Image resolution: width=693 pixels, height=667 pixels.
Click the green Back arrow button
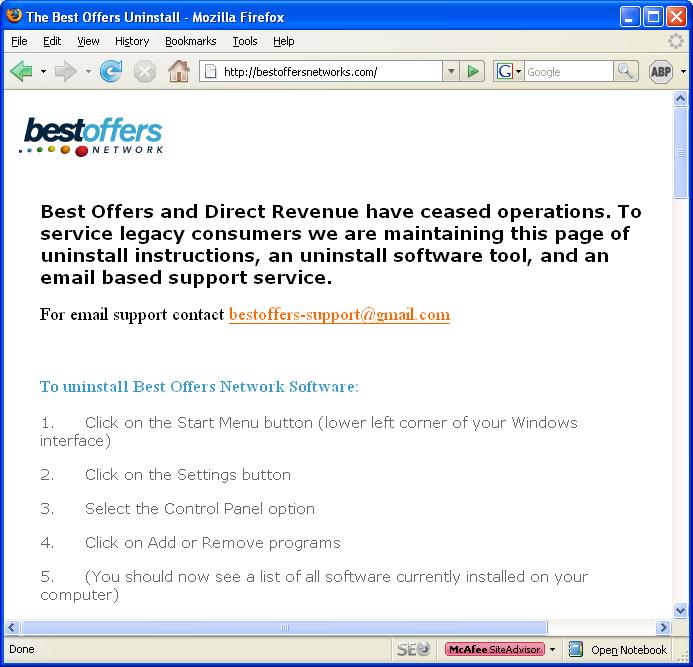pyautogui.click(x=21, y=71)
